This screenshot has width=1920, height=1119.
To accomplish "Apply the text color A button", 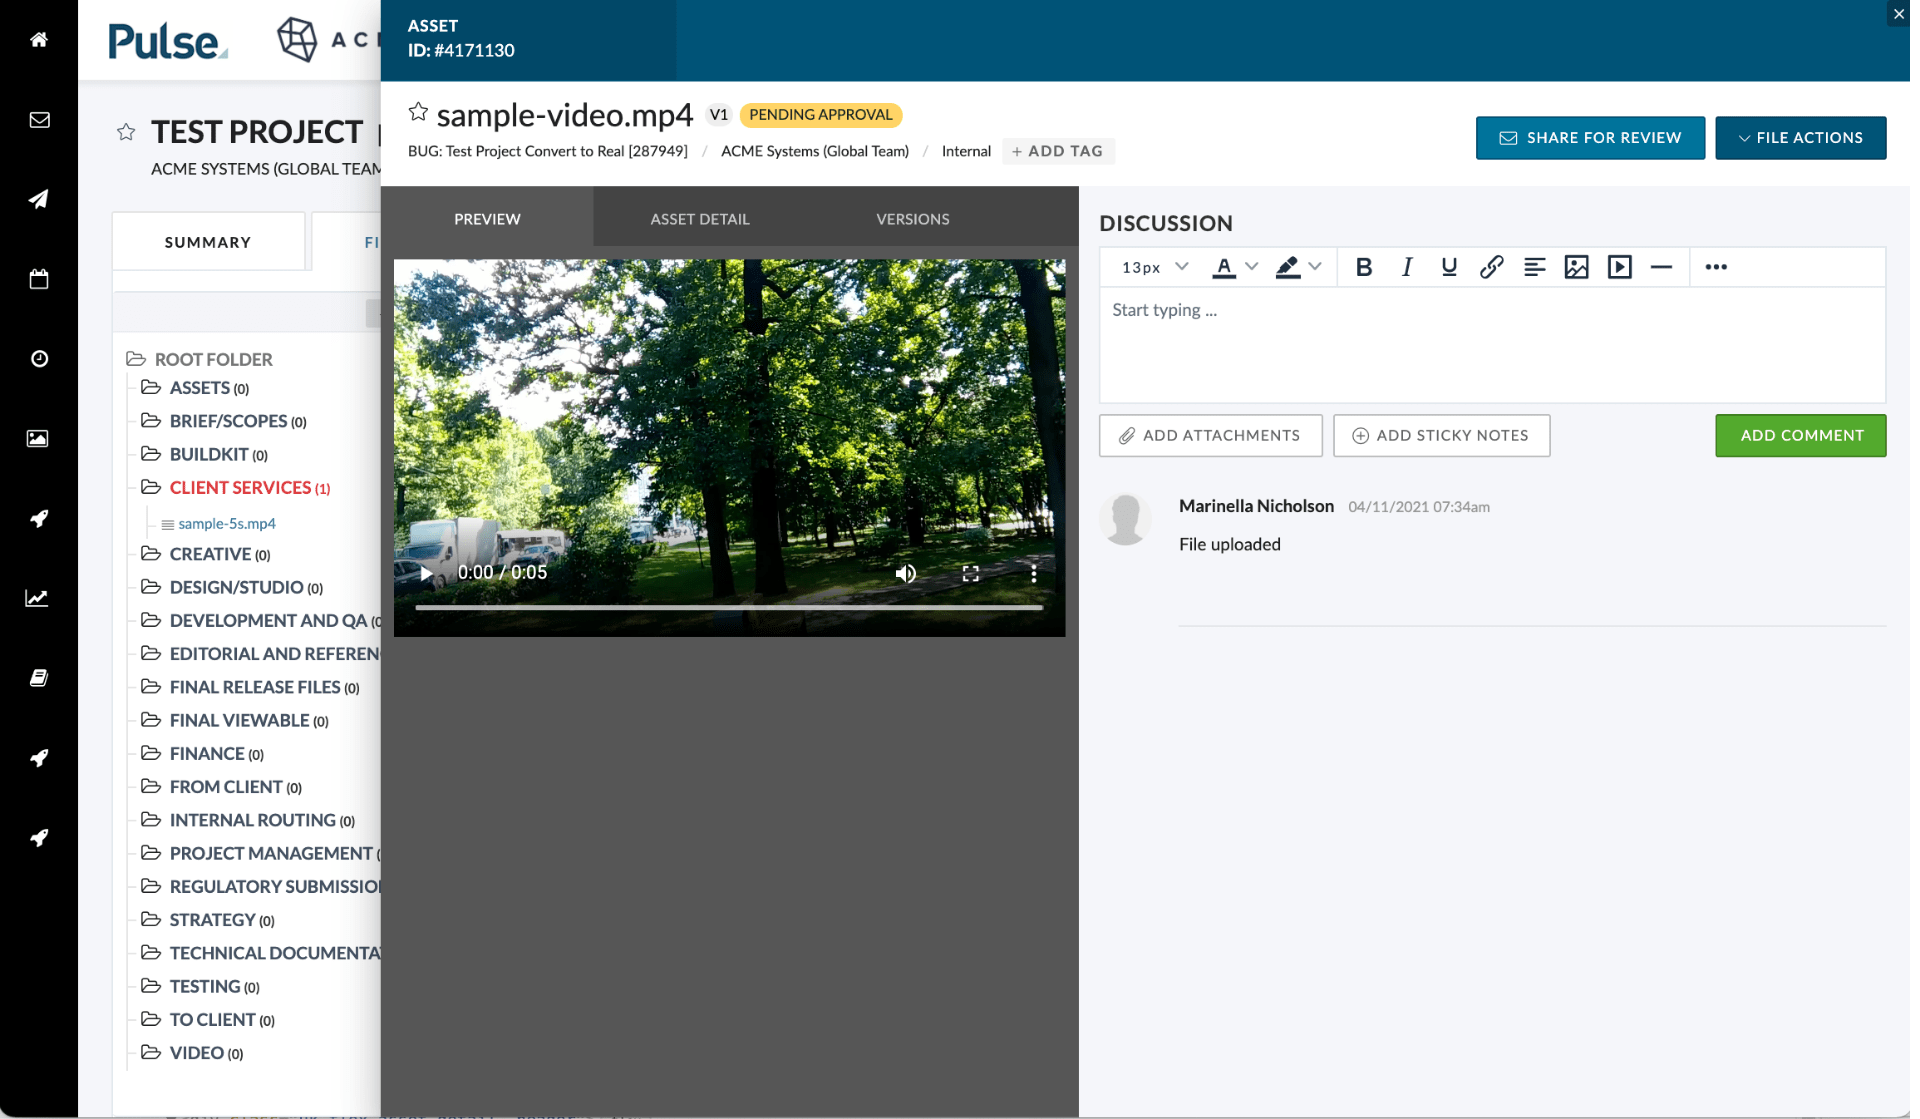I will pyautogui.click(x=1224, y=267).
